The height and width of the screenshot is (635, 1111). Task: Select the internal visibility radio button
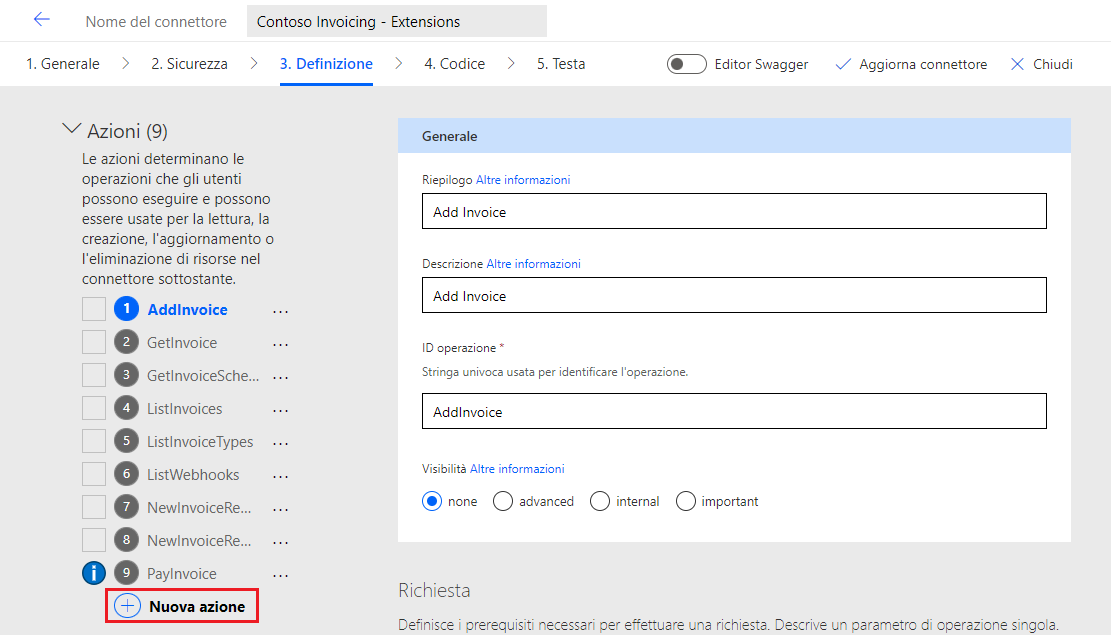point(600,501)
